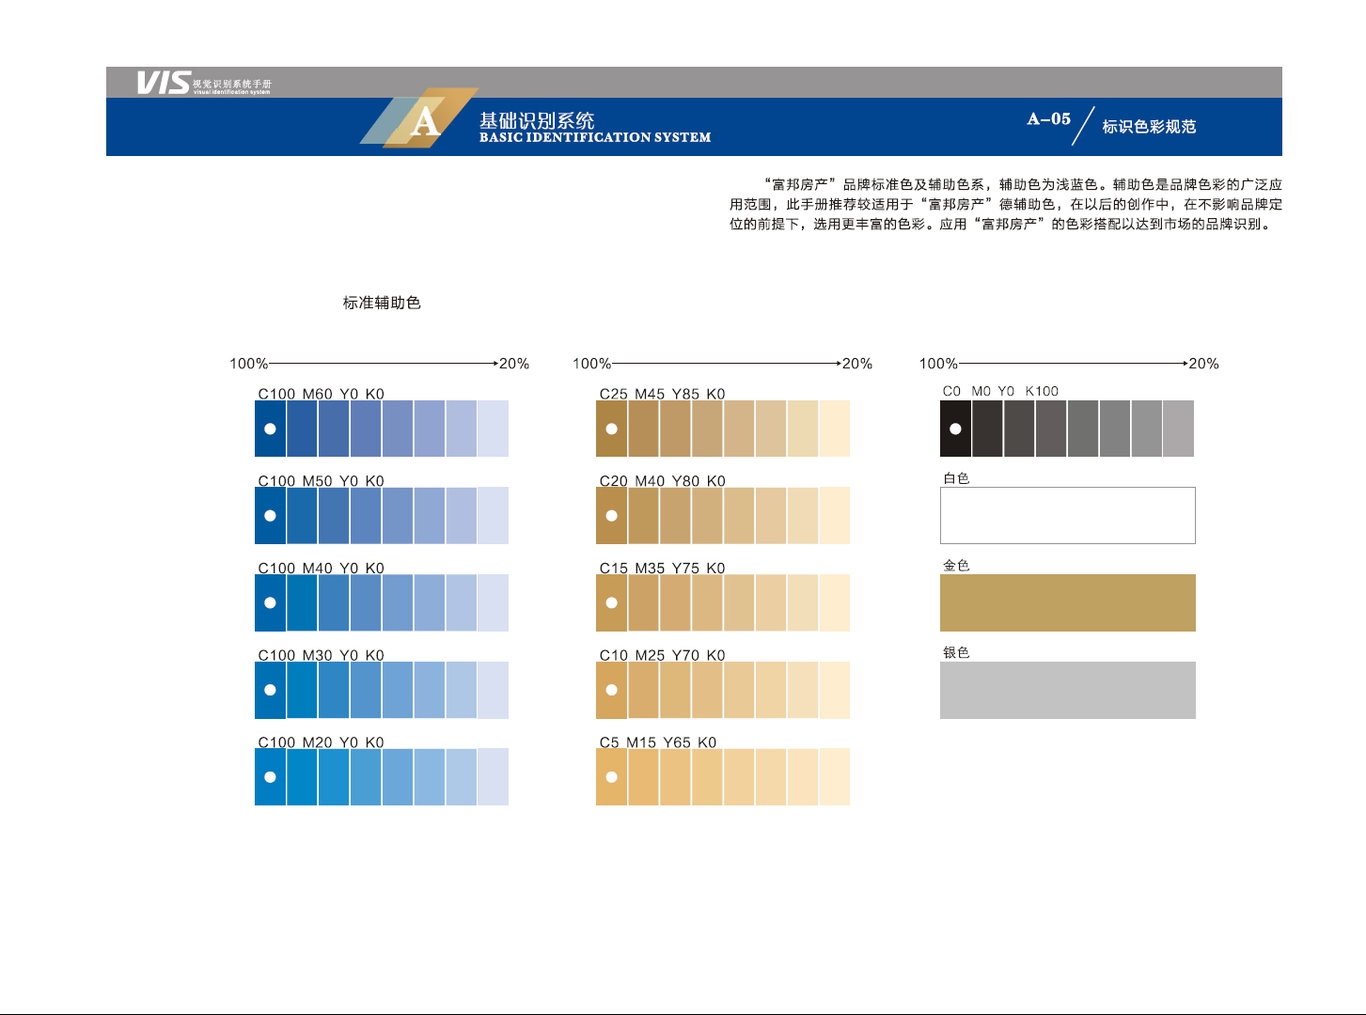Click the "C100 M40 Y0 K0" label
Screen dimensions: 1366x1015
321,567
